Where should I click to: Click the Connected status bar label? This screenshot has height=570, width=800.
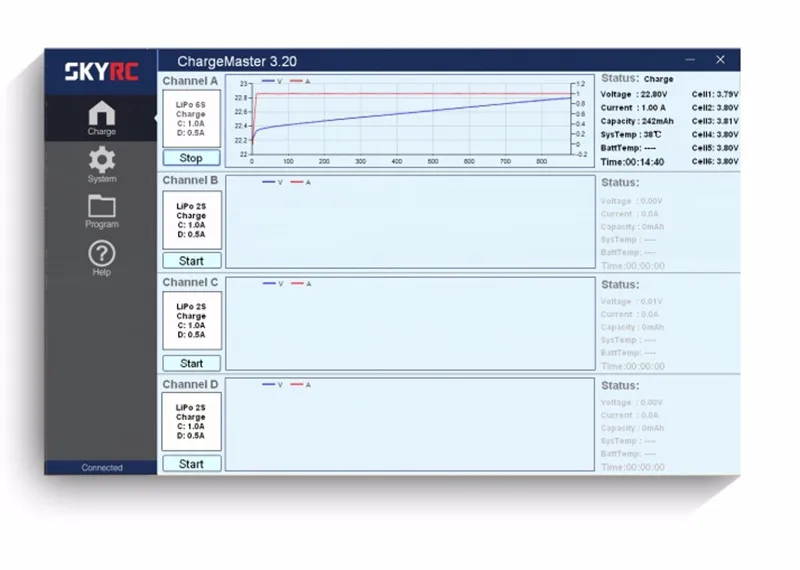(x=102, y=467)
